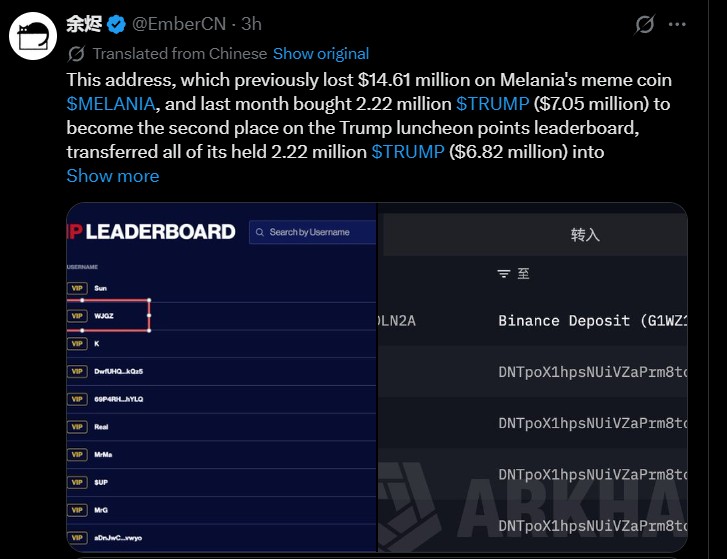This screenshot has width=727, height=559.
Task: Click the VIP badge beside Sun
Action: 77,288
